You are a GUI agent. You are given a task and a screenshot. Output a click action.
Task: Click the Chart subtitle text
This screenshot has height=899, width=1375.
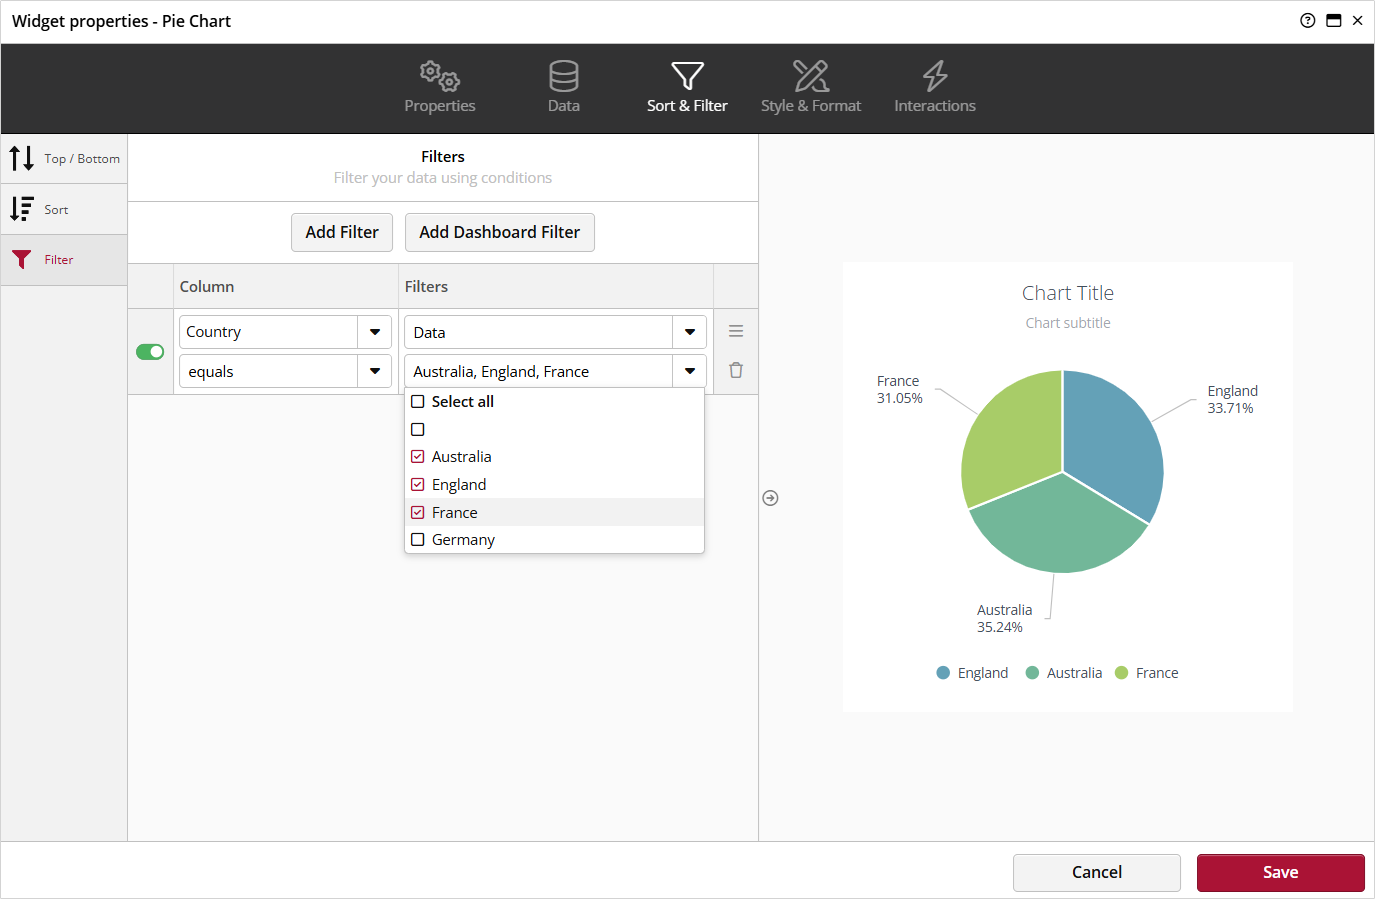coord(1068,323)
